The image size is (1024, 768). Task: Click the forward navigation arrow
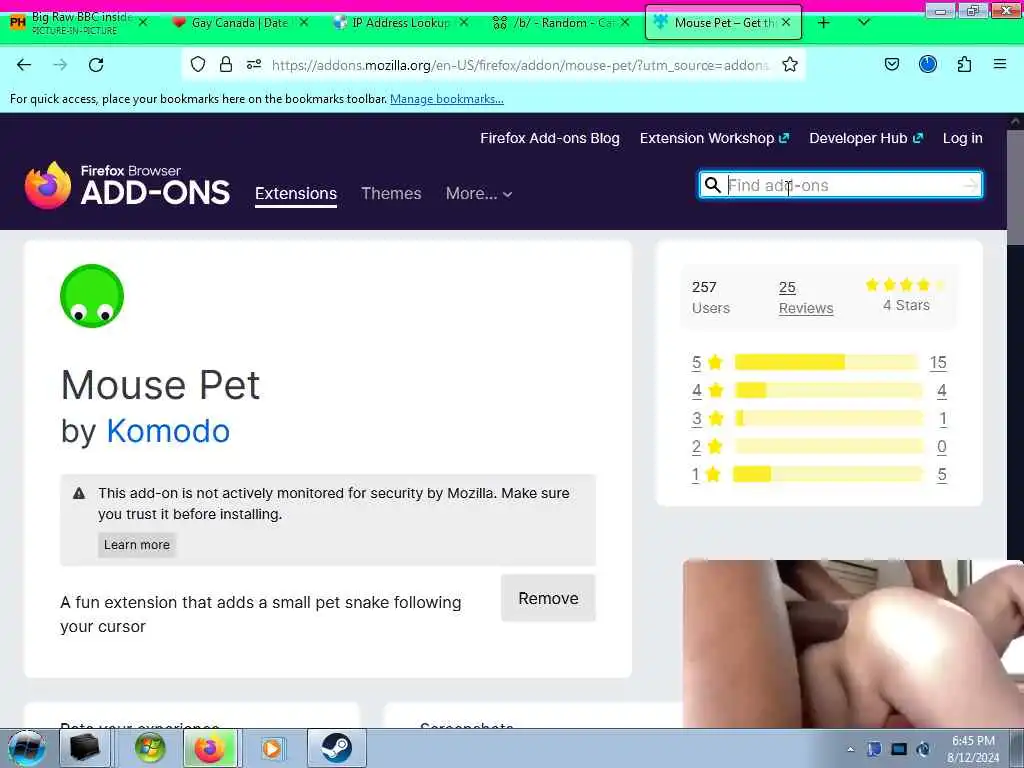[60, 65]
